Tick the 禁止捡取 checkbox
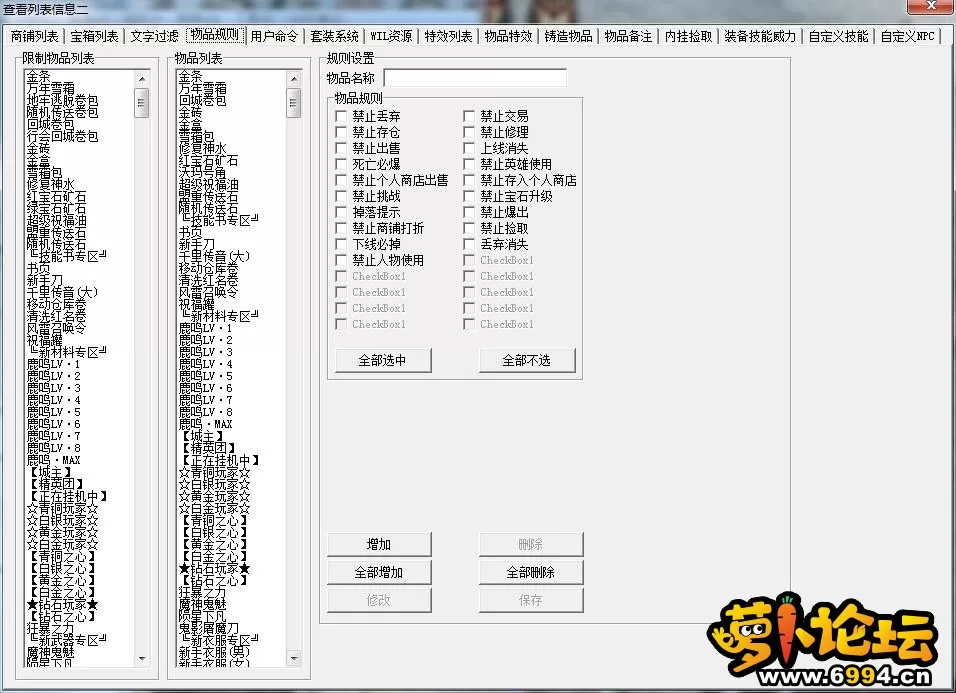 tap(469, 228)
